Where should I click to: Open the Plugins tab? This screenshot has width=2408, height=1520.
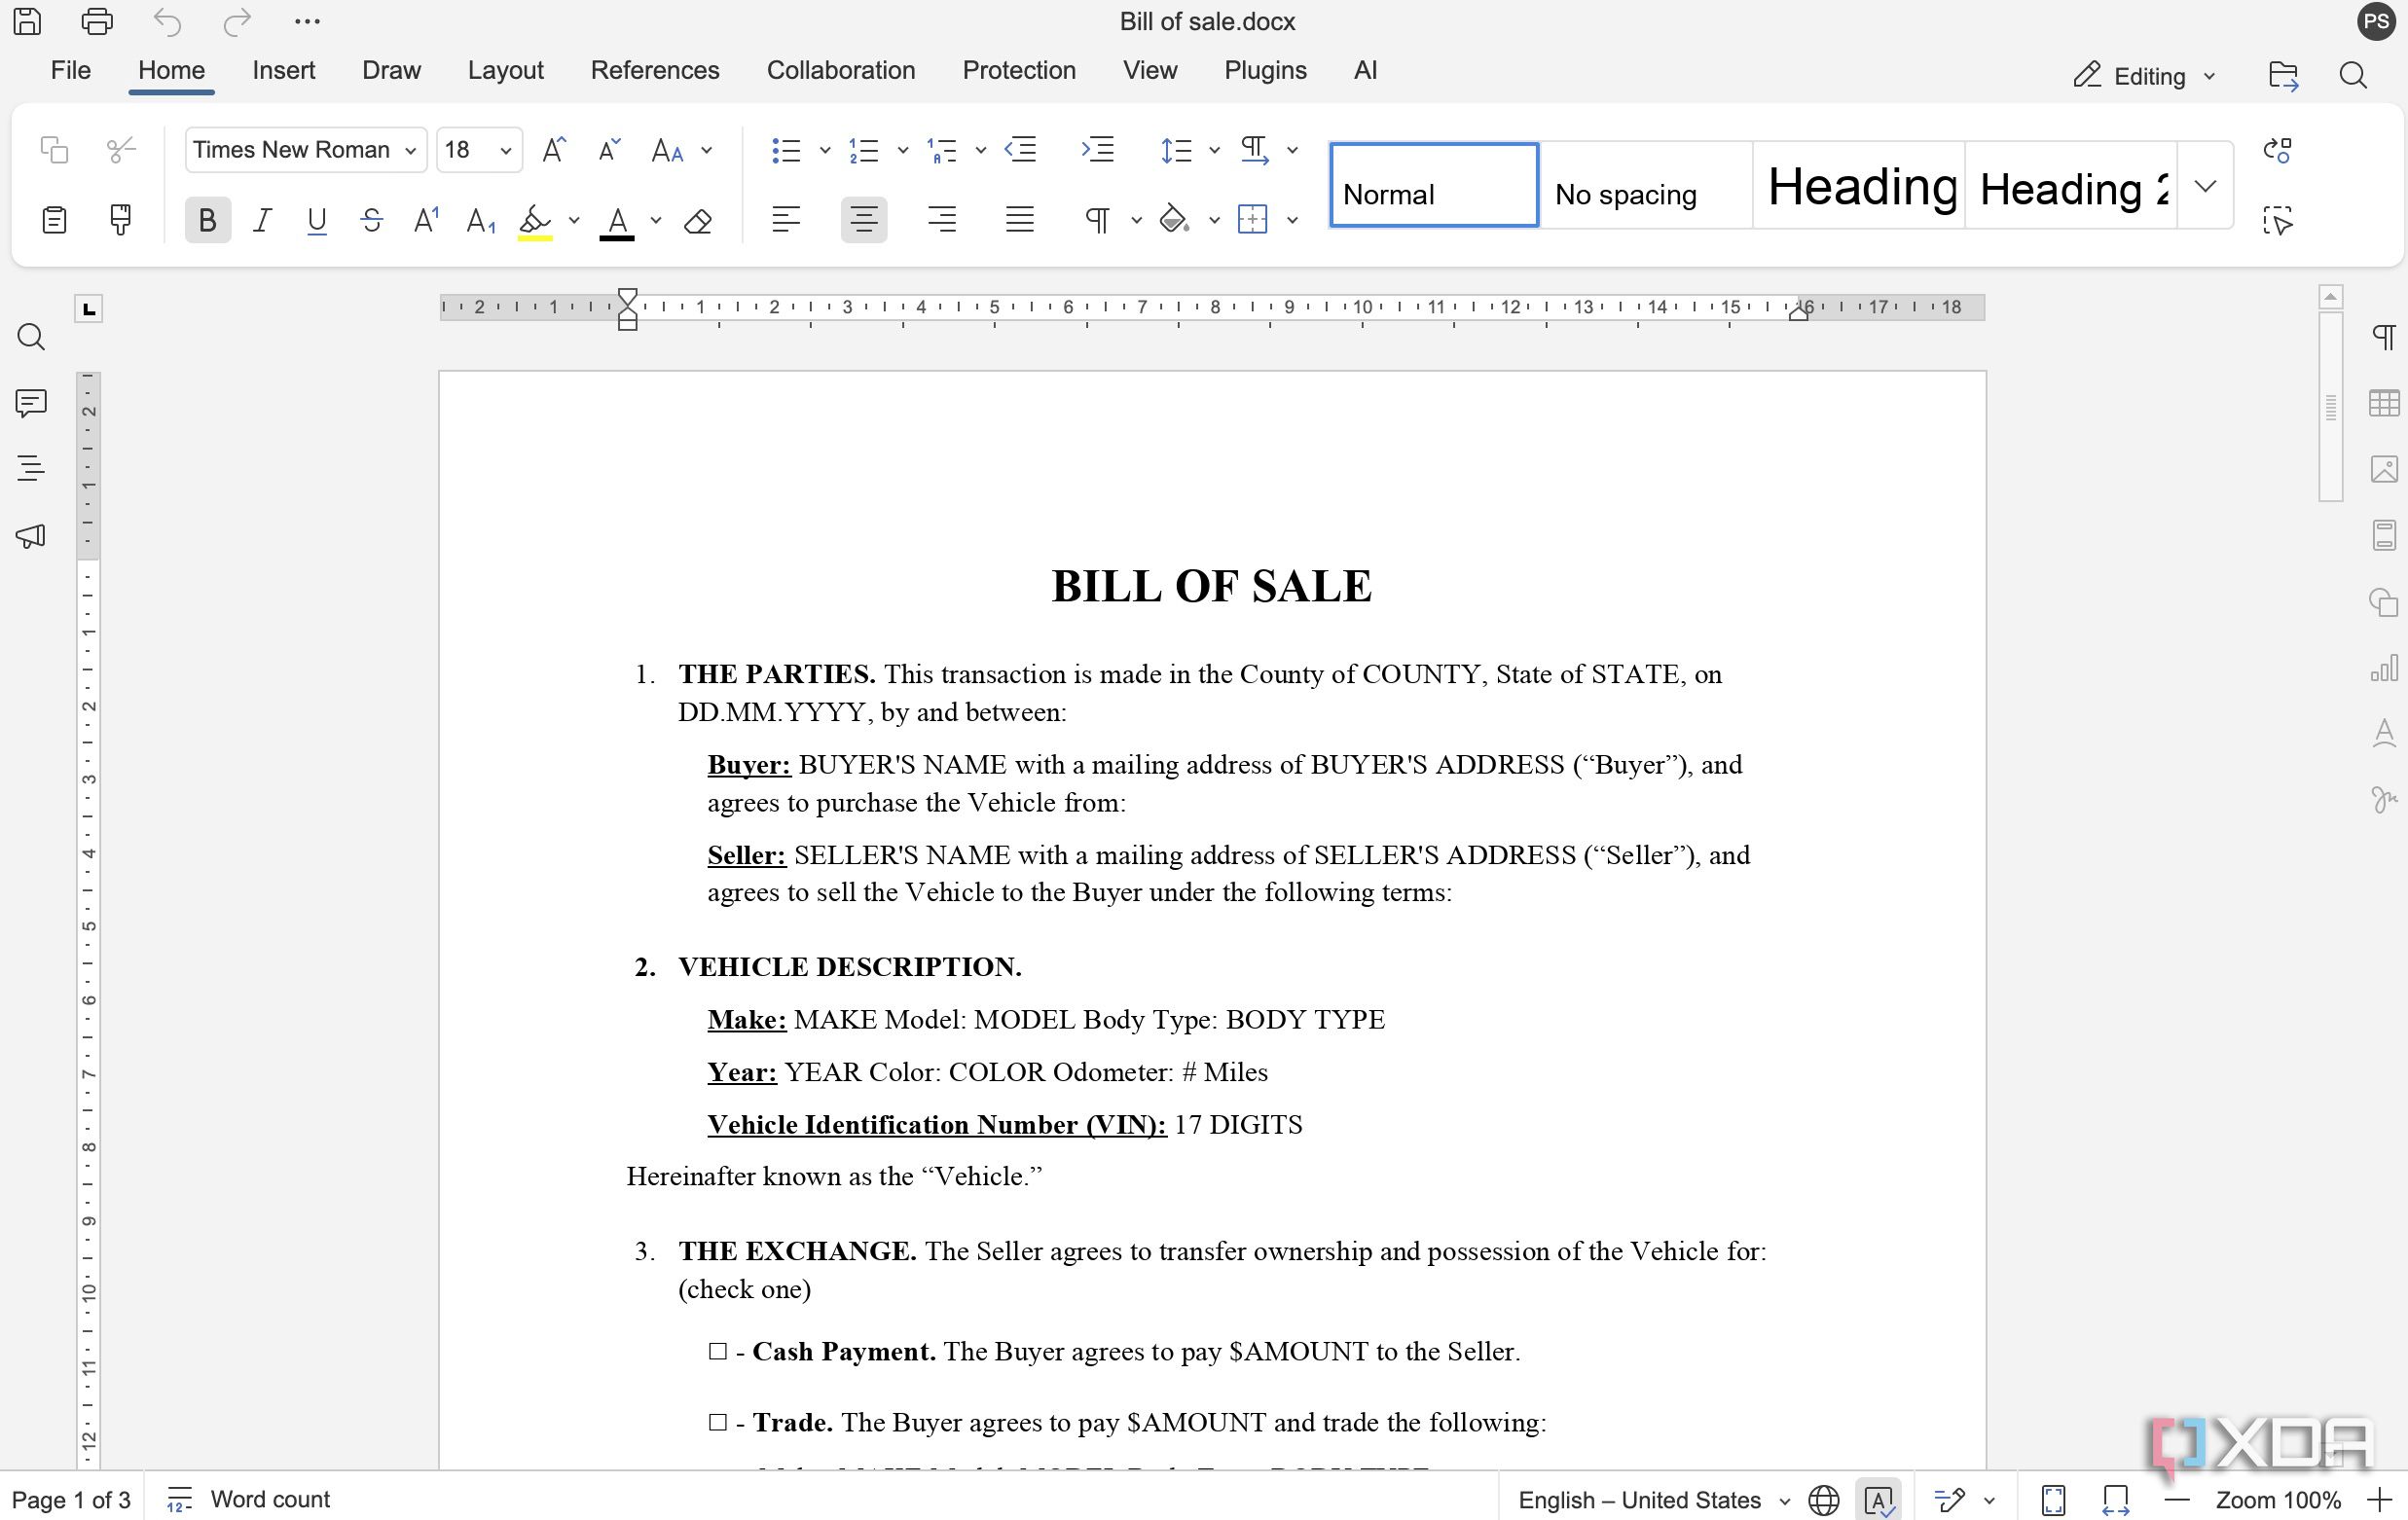pyautogui.click(x=1265, y=70)
